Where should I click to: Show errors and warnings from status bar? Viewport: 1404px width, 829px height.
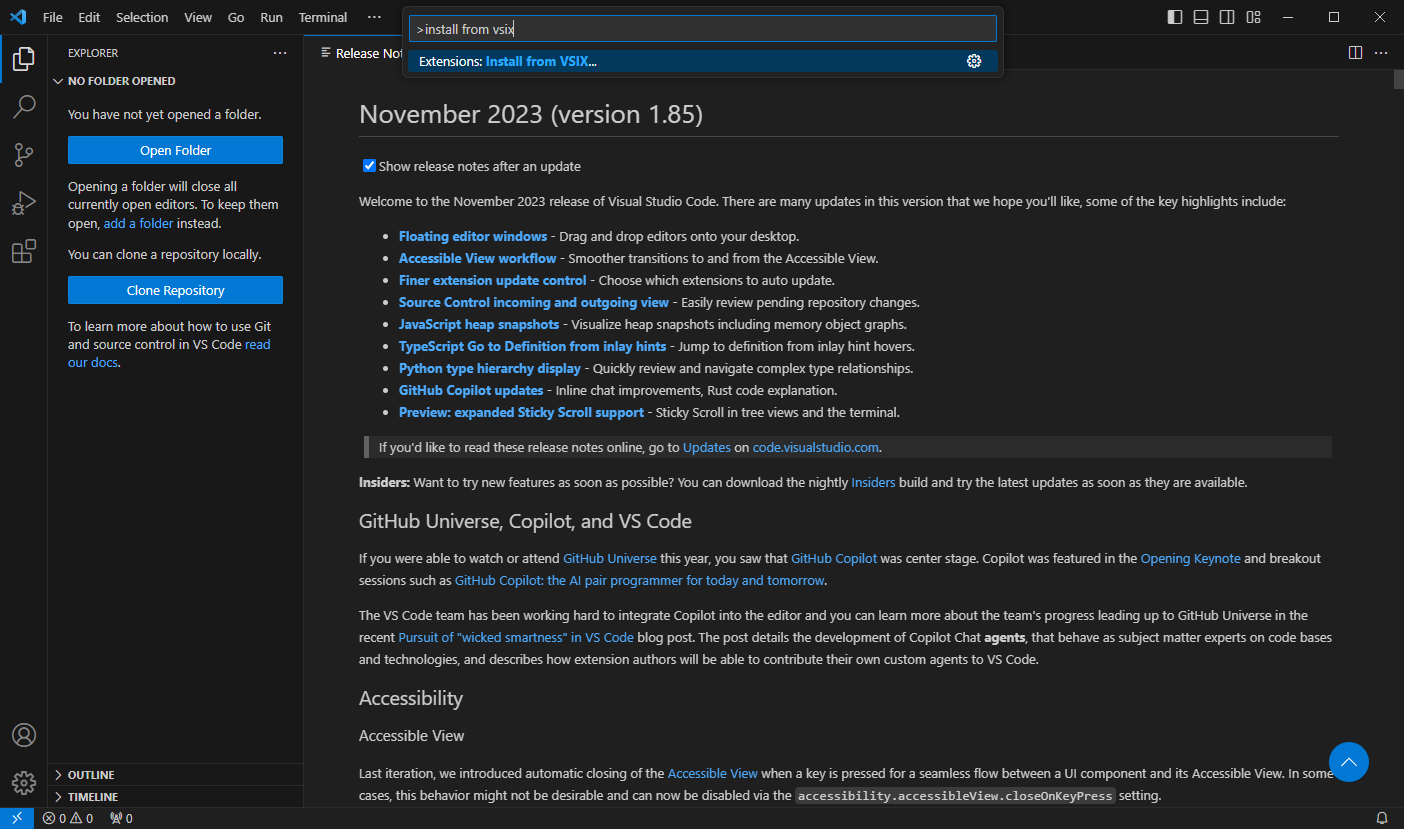[x=68, y=818]
